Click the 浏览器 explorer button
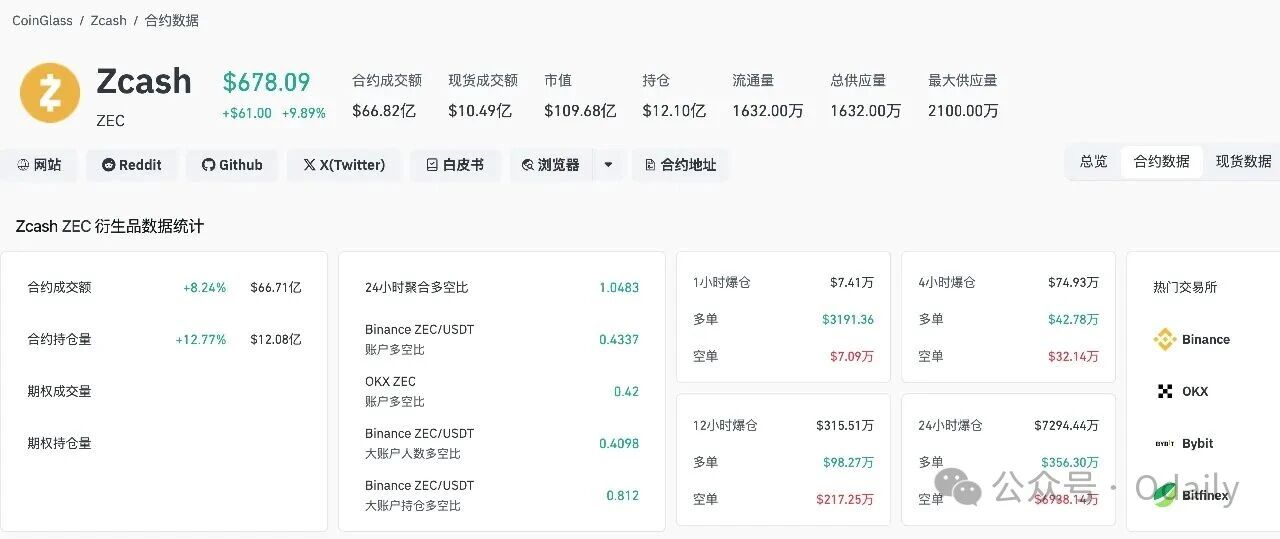 [551, 165]
